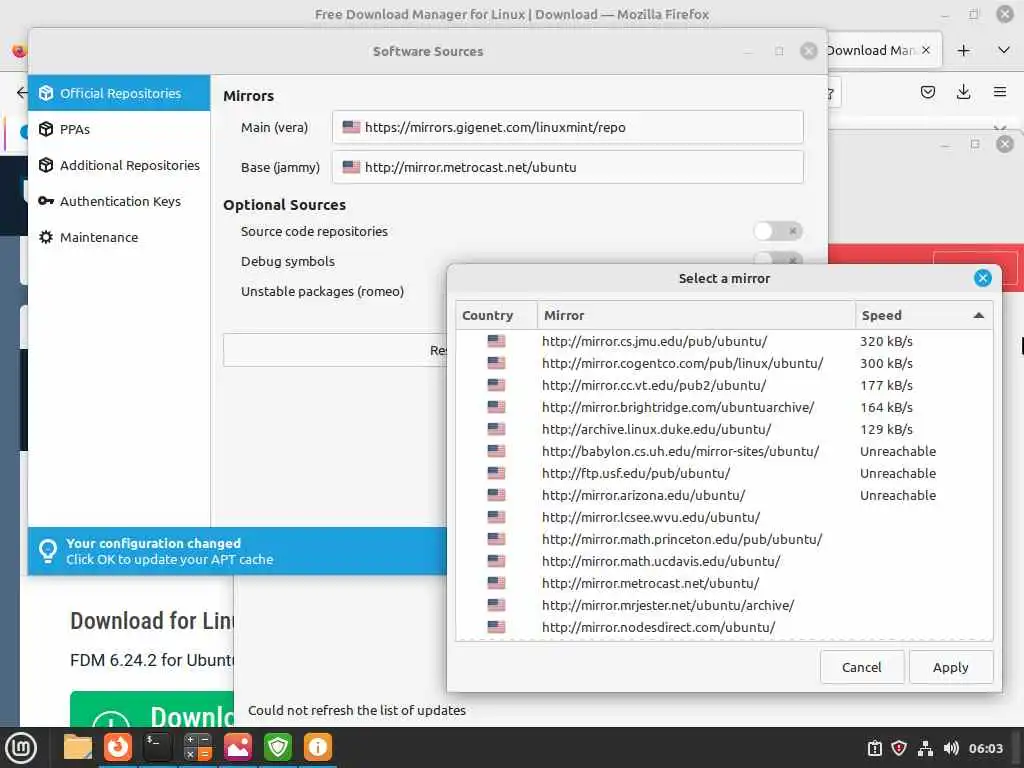The image size is (1024, 768).
Task: Open Terminal from the taskbar
Action: point(157,747)
